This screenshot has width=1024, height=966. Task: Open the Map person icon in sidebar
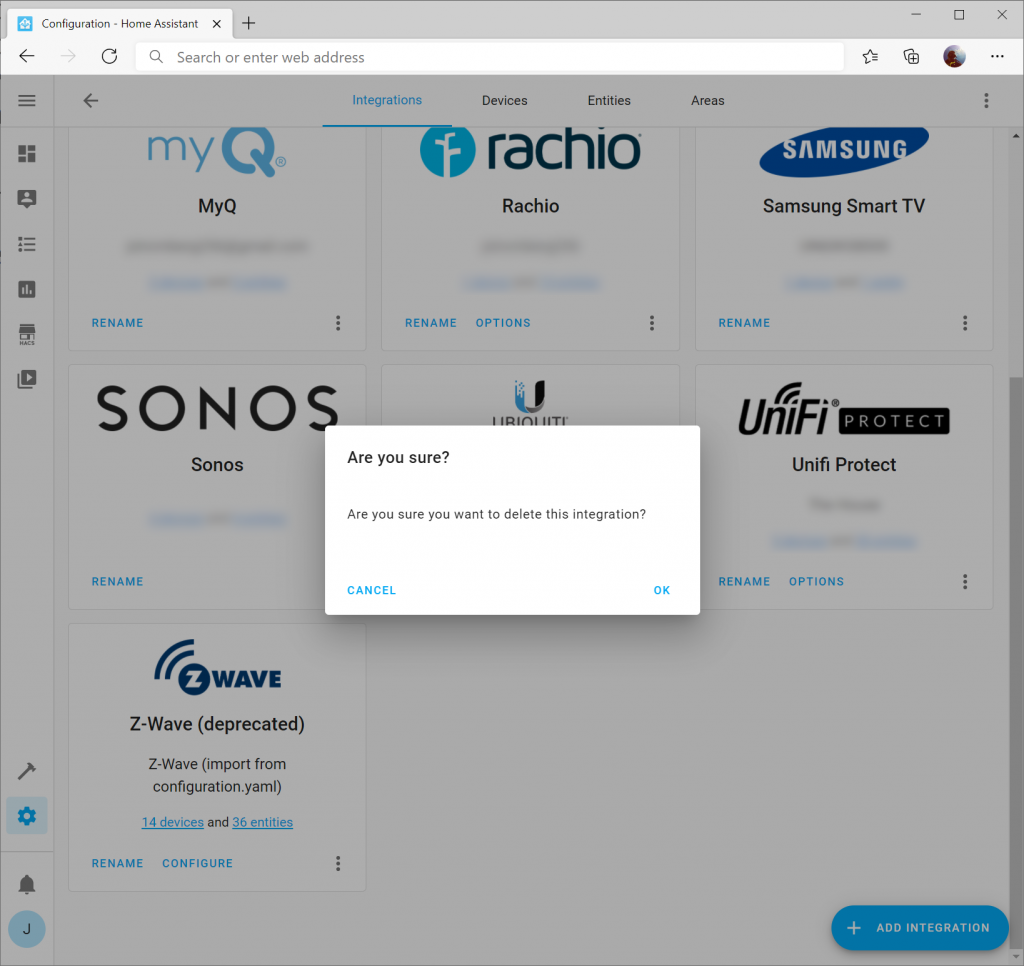pyautogui.click(x=27, y=199)
